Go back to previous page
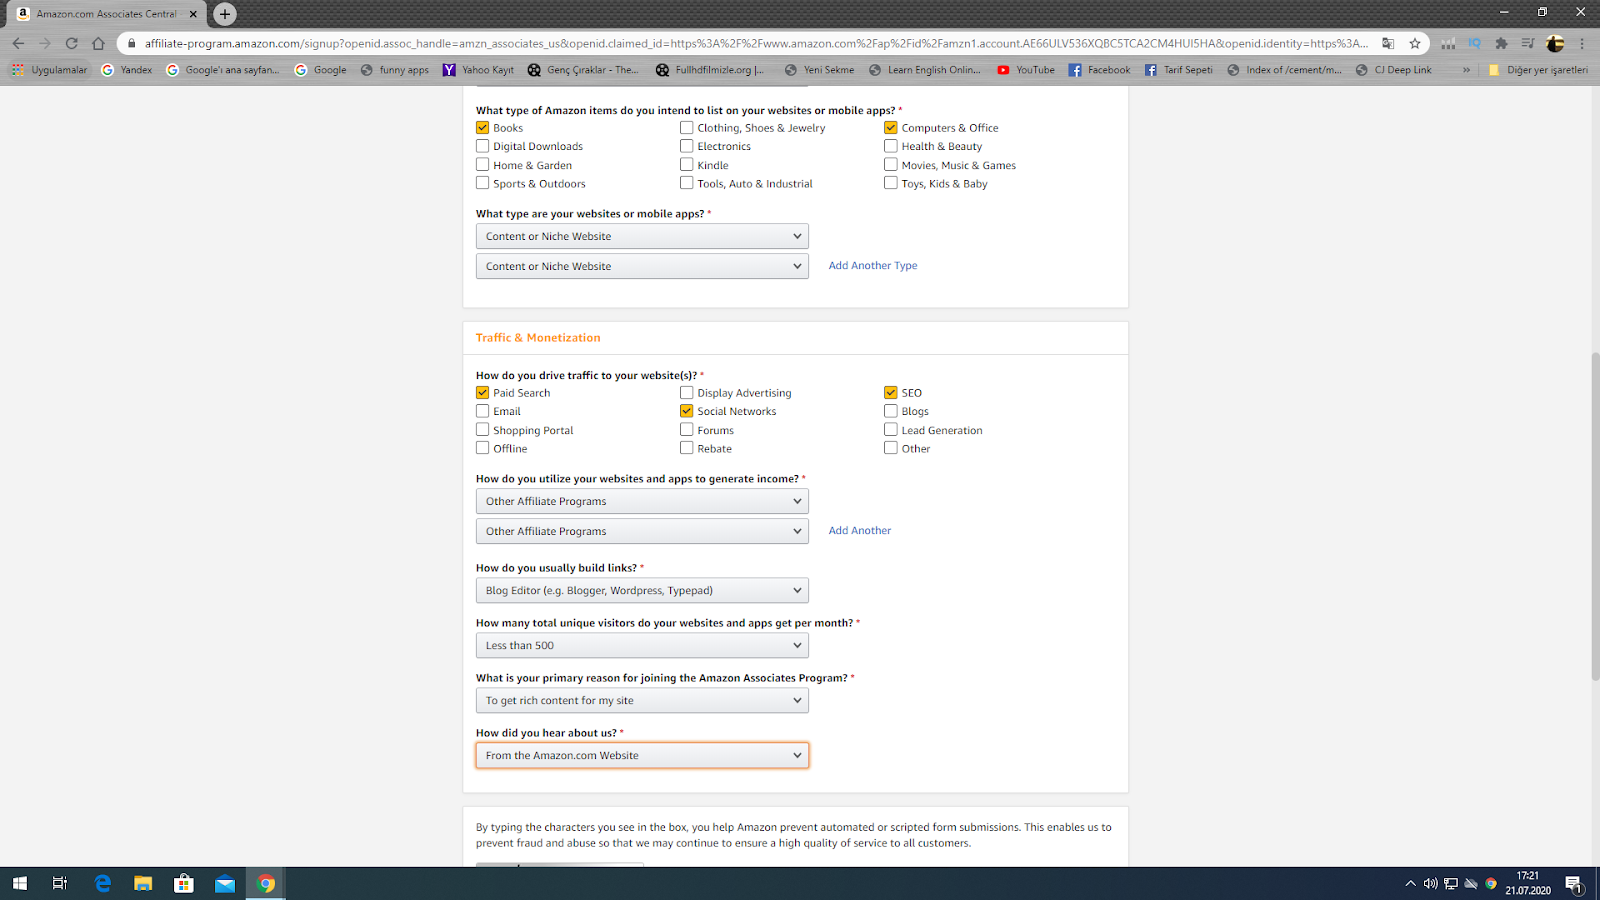 point(18,43)
